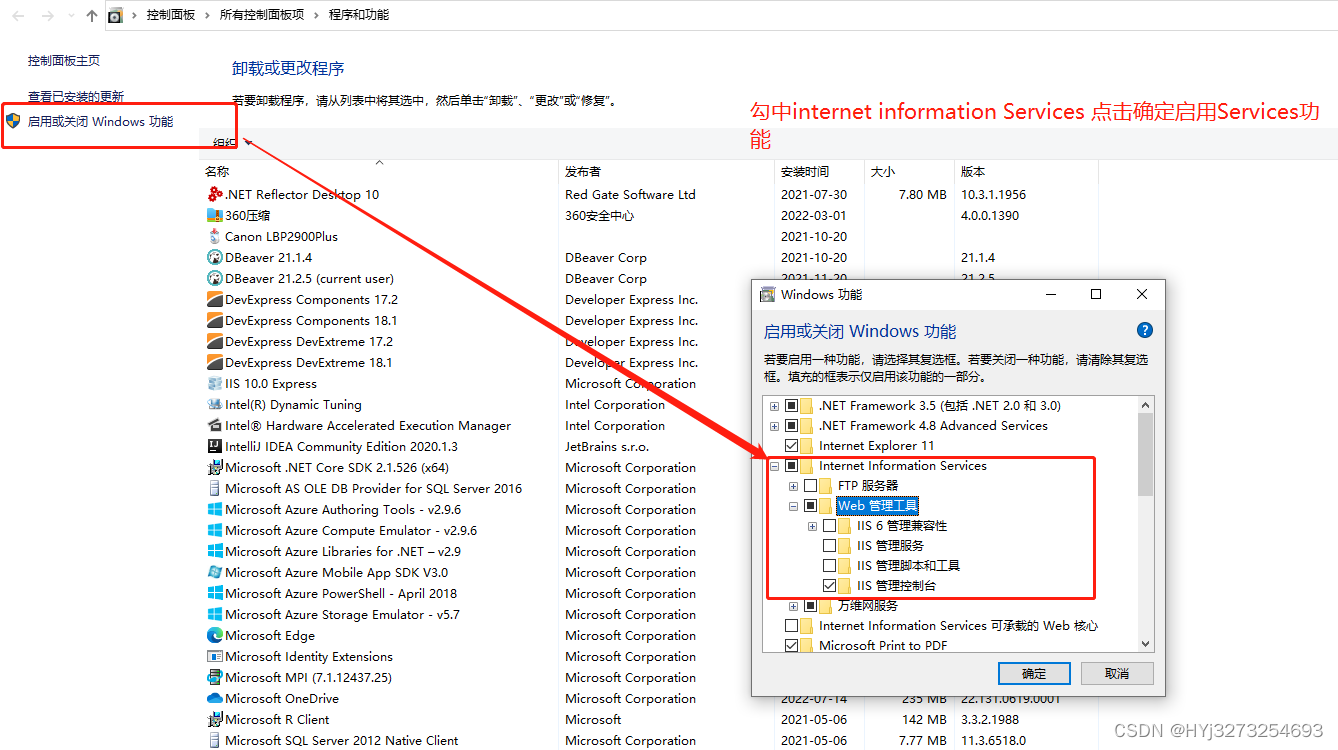The width and height of the screenshot is (1338, 750).
Task: Click the IIS 10.0 Express icon
Action: pyautogui.click(x=215, y=383)
